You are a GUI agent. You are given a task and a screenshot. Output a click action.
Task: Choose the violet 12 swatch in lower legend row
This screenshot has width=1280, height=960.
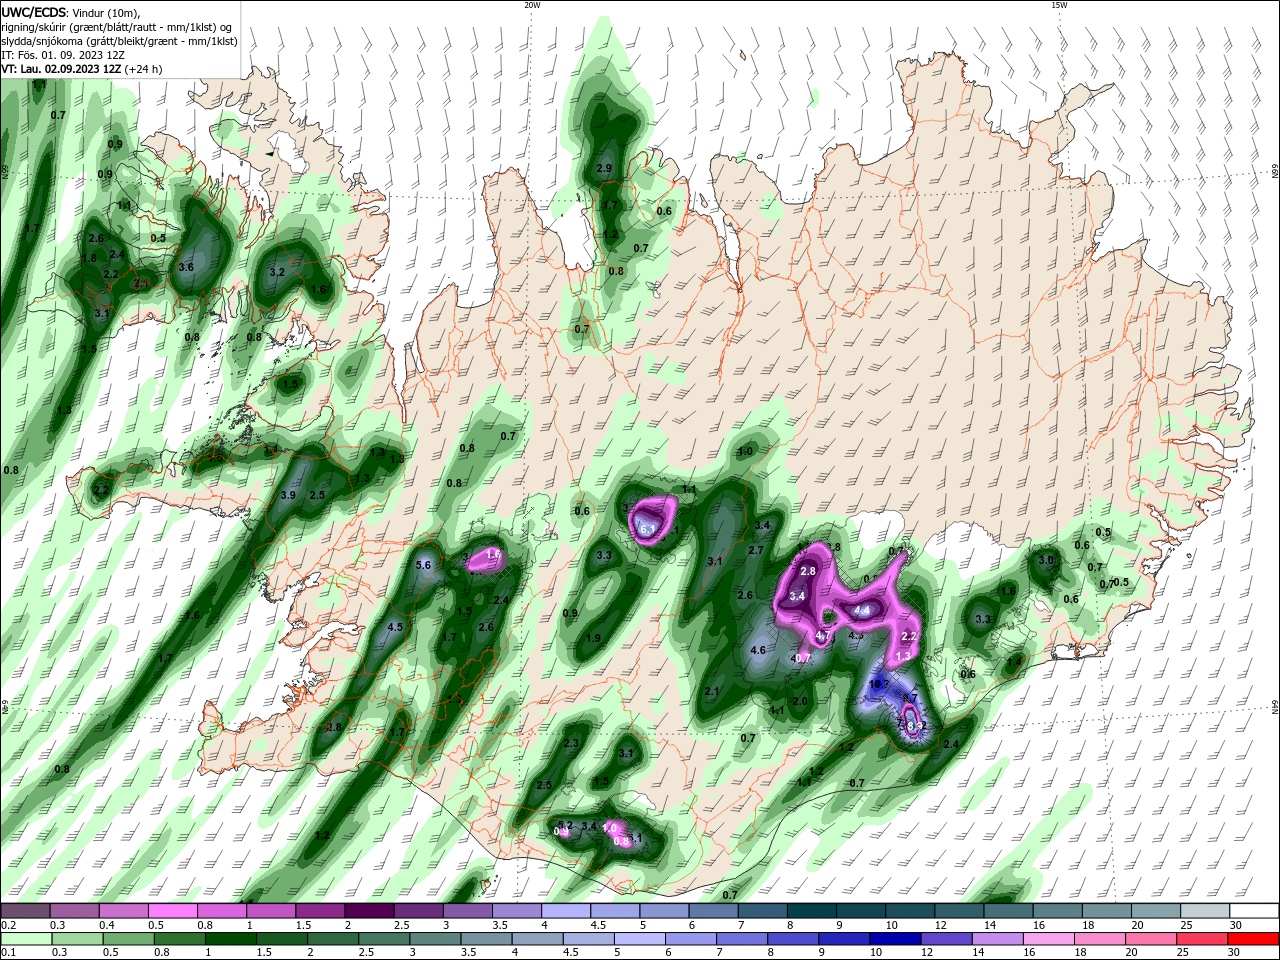947,939
